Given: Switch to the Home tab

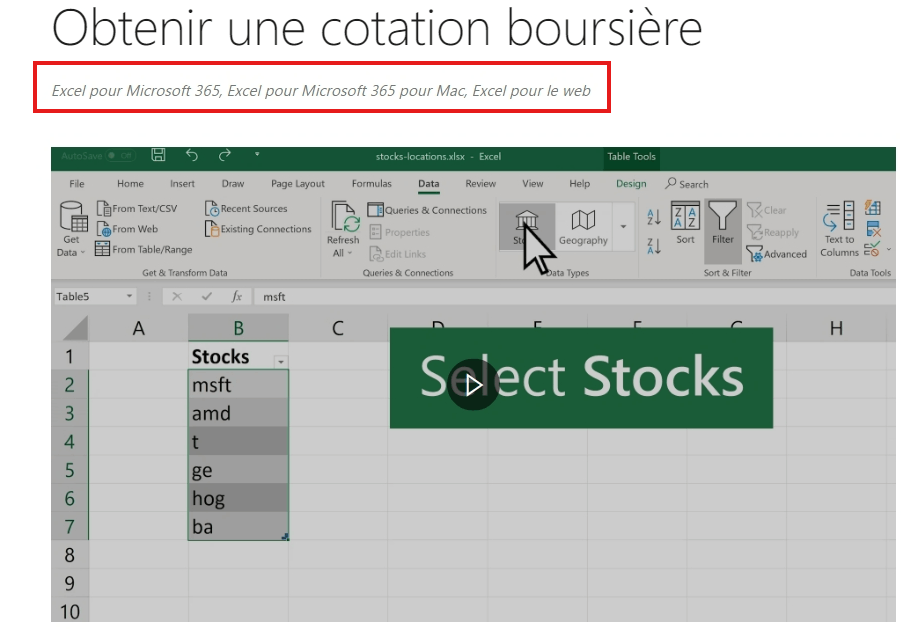Looking at the screenshot, I should click(130, 184).
